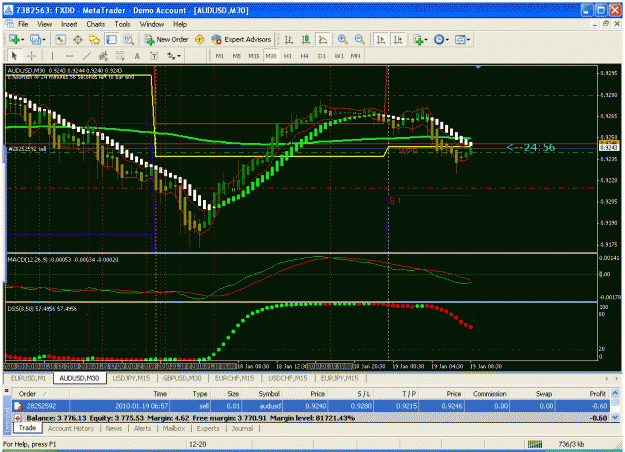Image resolution: width=625 pixels, height=452 pixels.
Task: Click the New Order button
Action: click(x=167, y=39)
